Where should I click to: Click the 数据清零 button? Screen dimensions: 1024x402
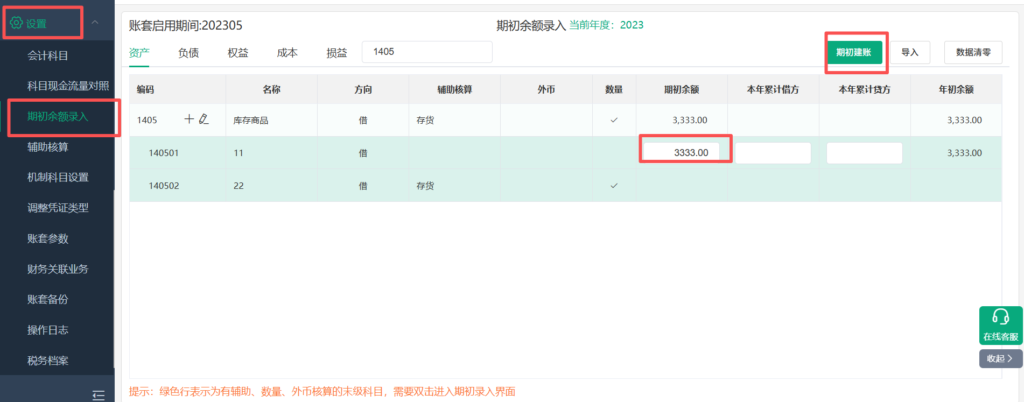[x=973, y=52]
